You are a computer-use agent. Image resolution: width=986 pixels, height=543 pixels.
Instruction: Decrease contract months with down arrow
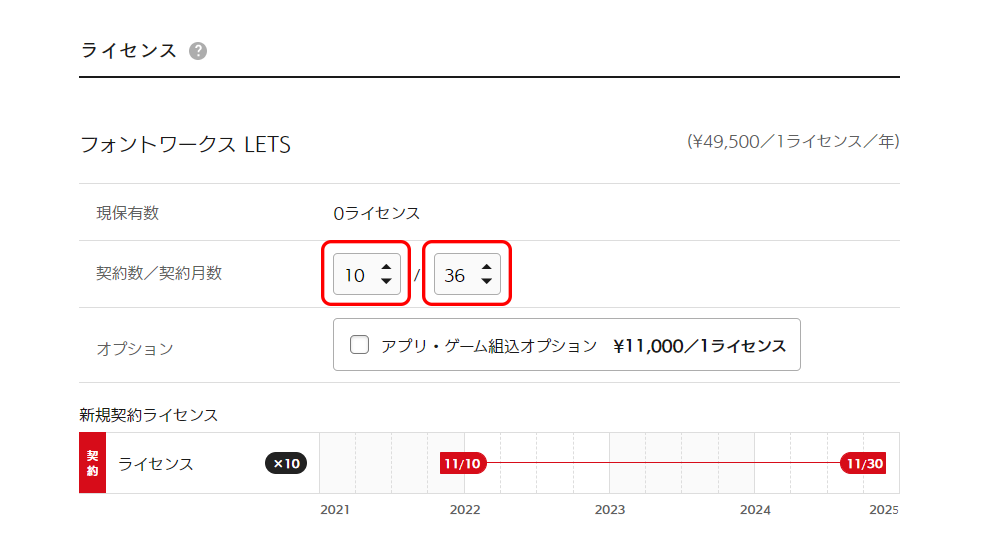tap(485, 282)
